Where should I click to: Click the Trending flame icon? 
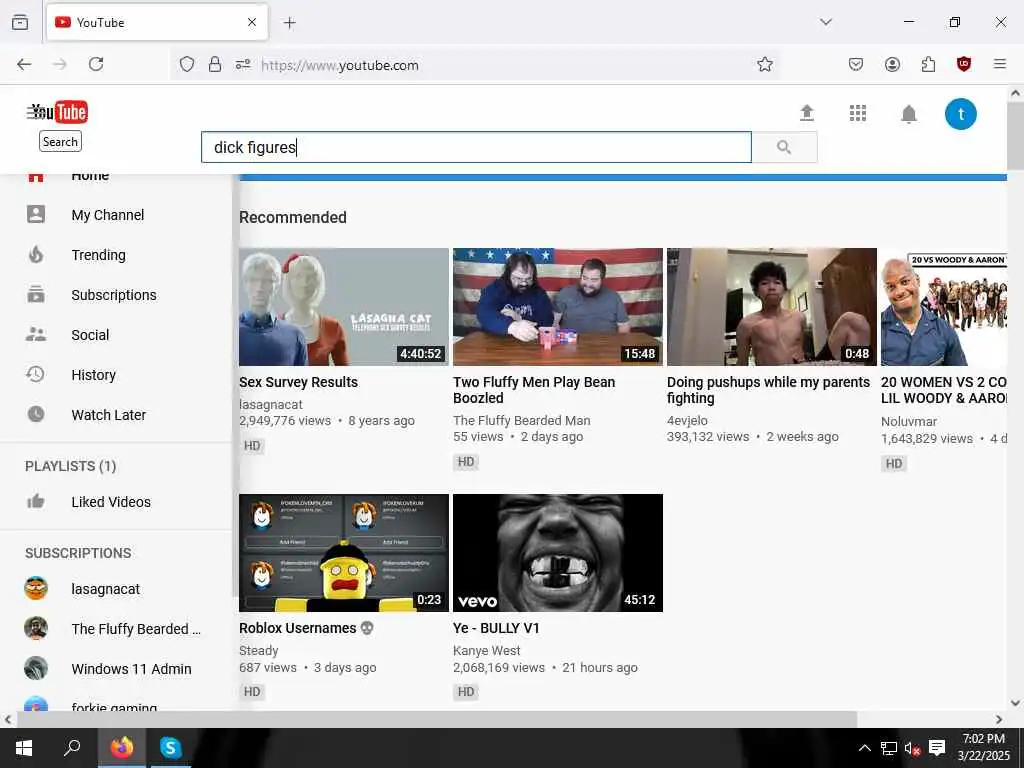(x=36, y=254)
